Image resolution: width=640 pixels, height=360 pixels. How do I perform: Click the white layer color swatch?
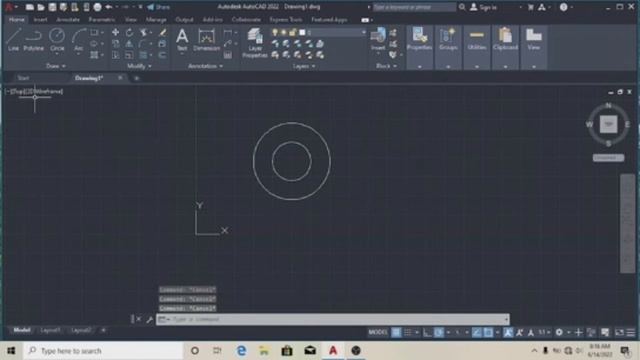(302, 32)
